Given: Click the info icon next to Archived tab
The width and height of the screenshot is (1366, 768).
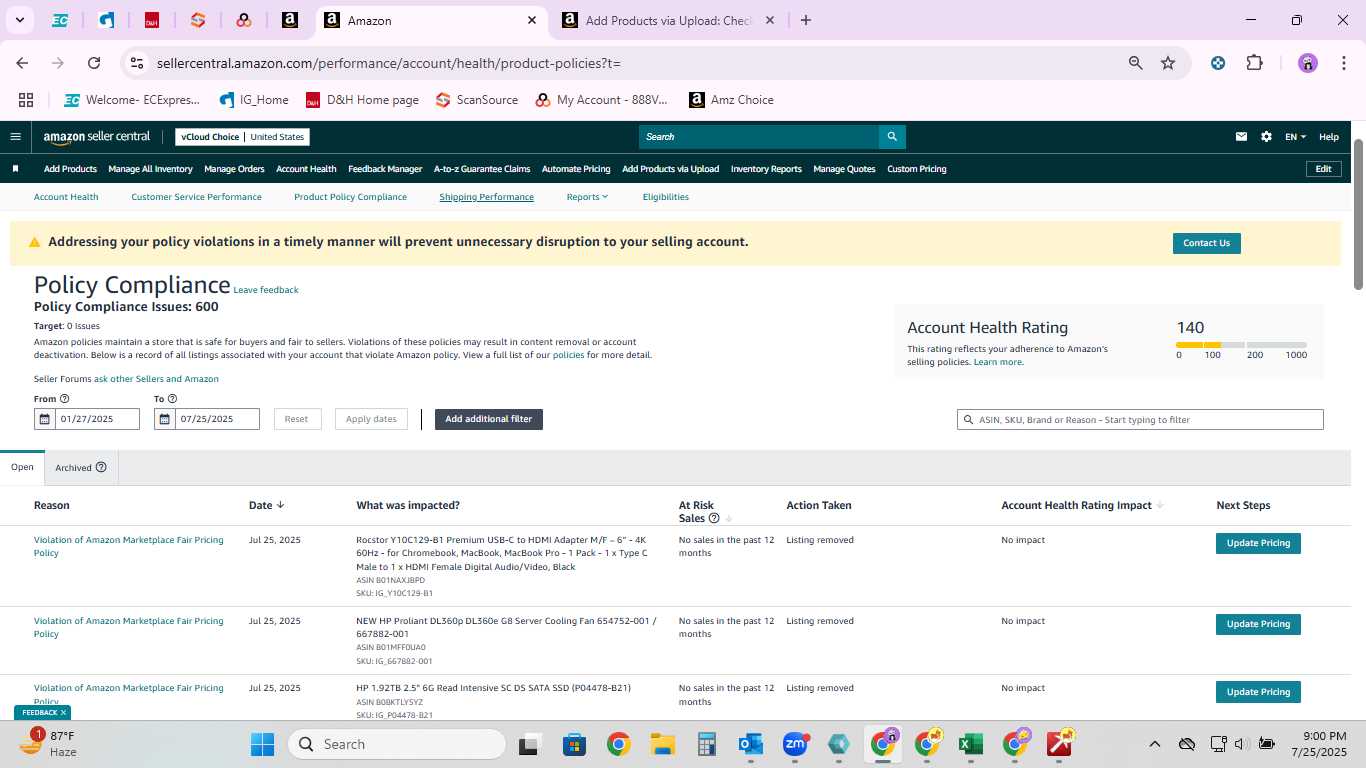Looking at the screenshot, I should point(101,468).
